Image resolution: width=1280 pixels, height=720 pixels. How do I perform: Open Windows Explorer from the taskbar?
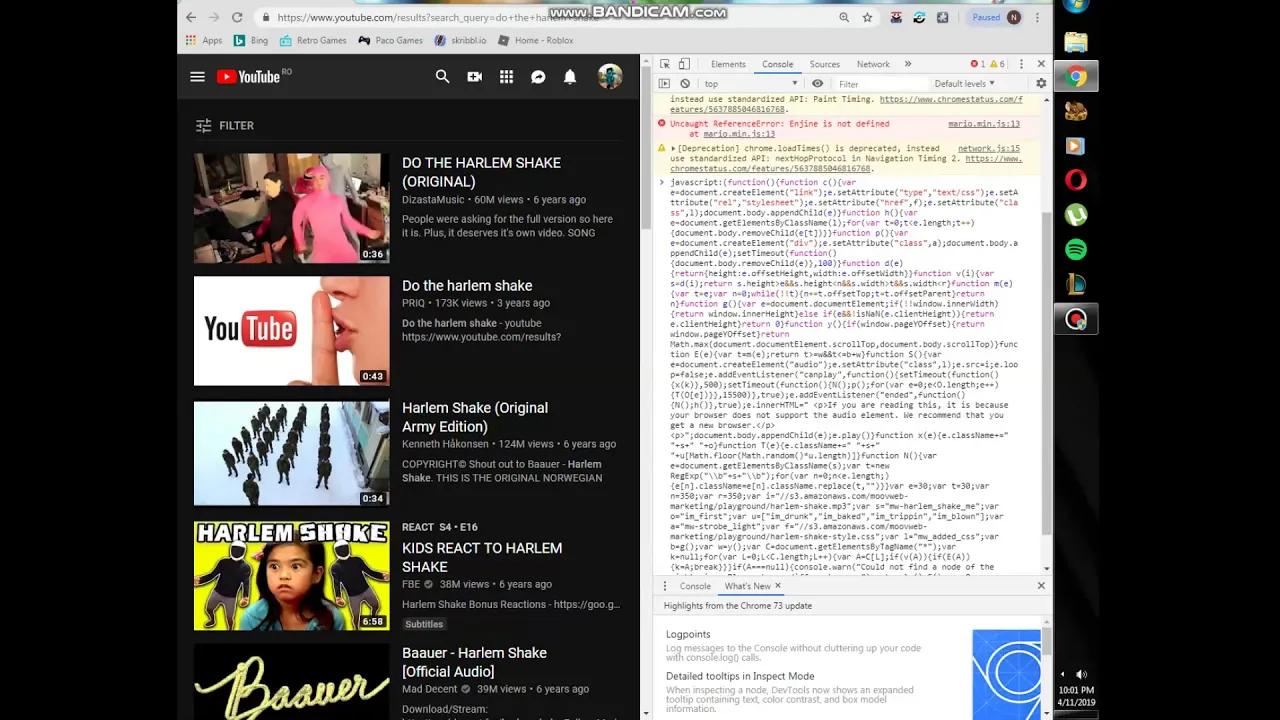pos(1076,42)
